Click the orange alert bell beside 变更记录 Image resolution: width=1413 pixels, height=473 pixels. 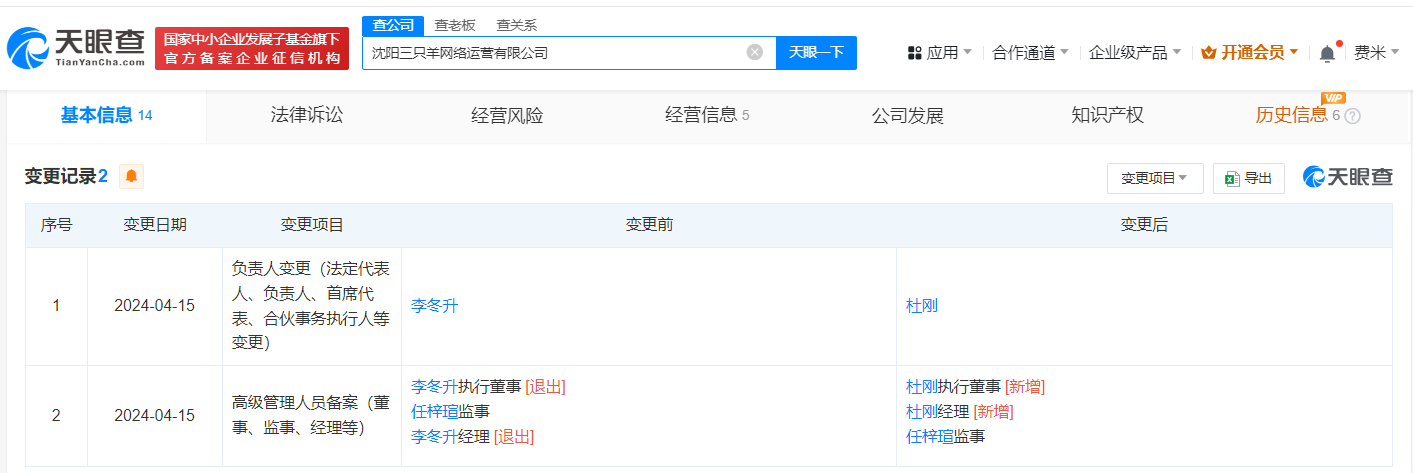132,177
